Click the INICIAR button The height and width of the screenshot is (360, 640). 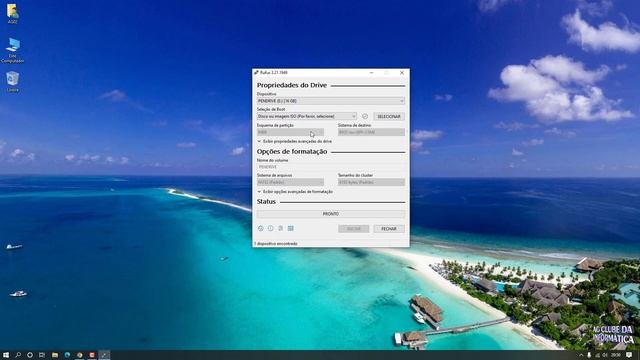[353, 229]
